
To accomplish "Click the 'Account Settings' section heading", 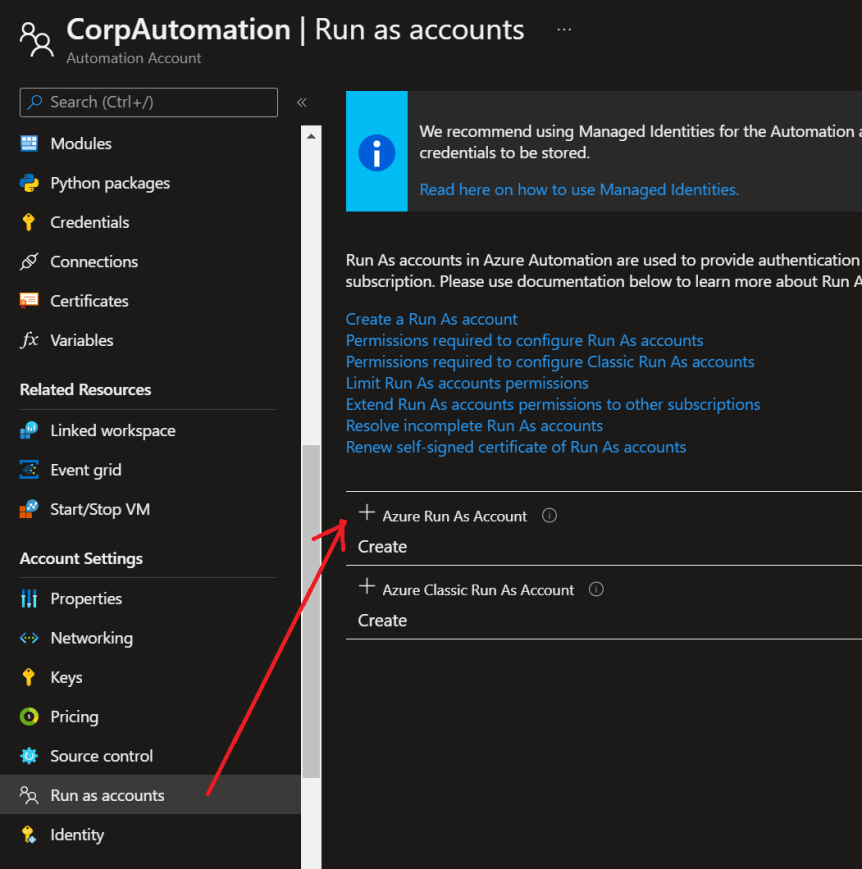I will 81,558.
